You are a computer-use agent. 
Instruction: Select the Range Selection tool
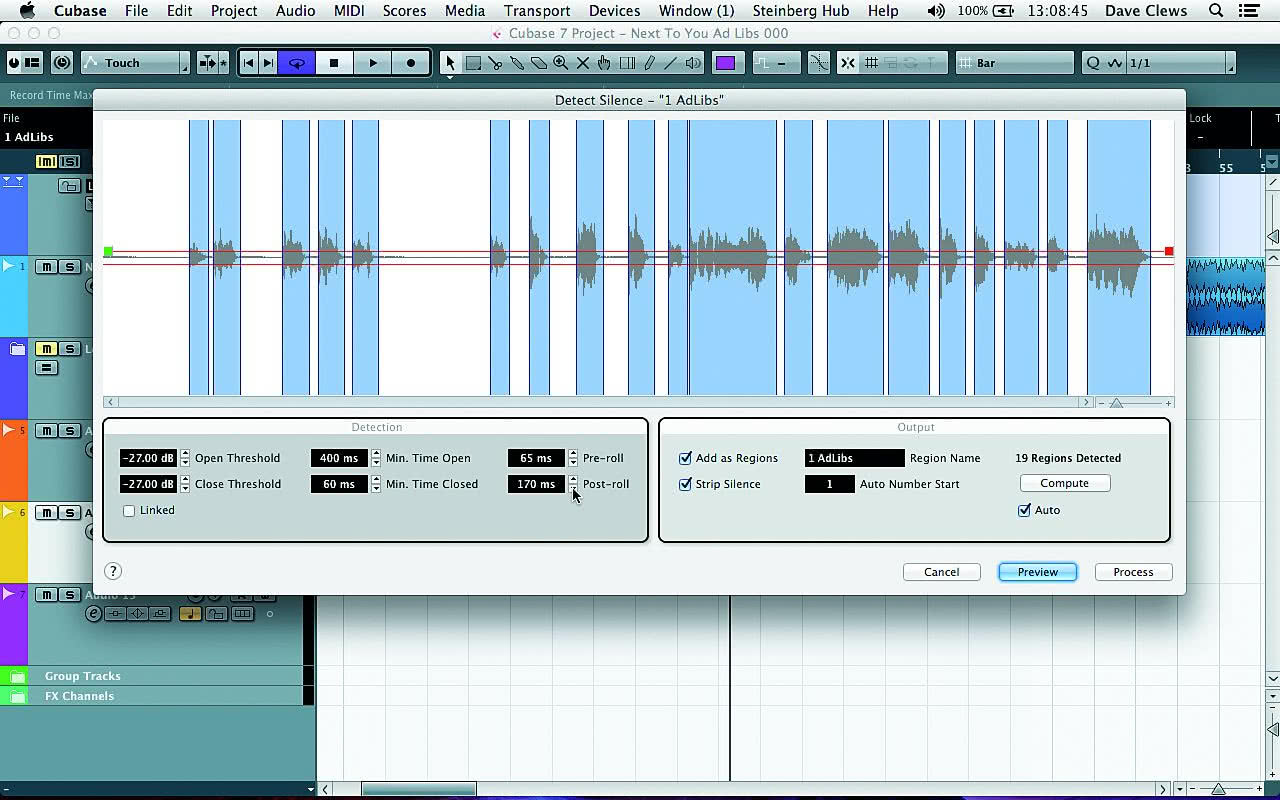(473, 63)
